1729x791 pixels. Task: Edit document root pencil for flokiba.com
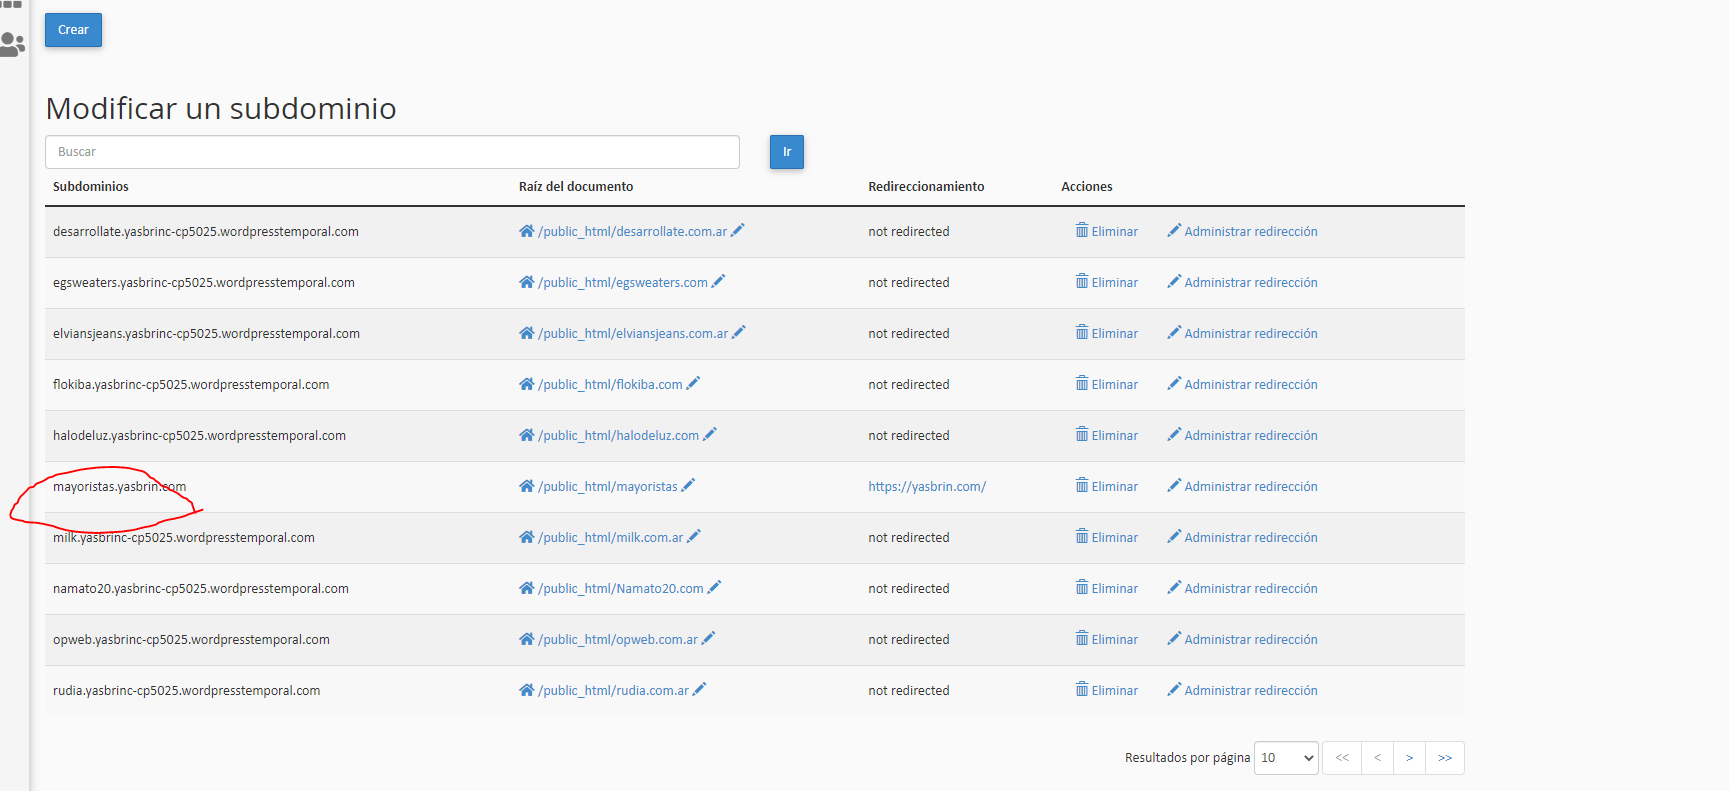693,384
